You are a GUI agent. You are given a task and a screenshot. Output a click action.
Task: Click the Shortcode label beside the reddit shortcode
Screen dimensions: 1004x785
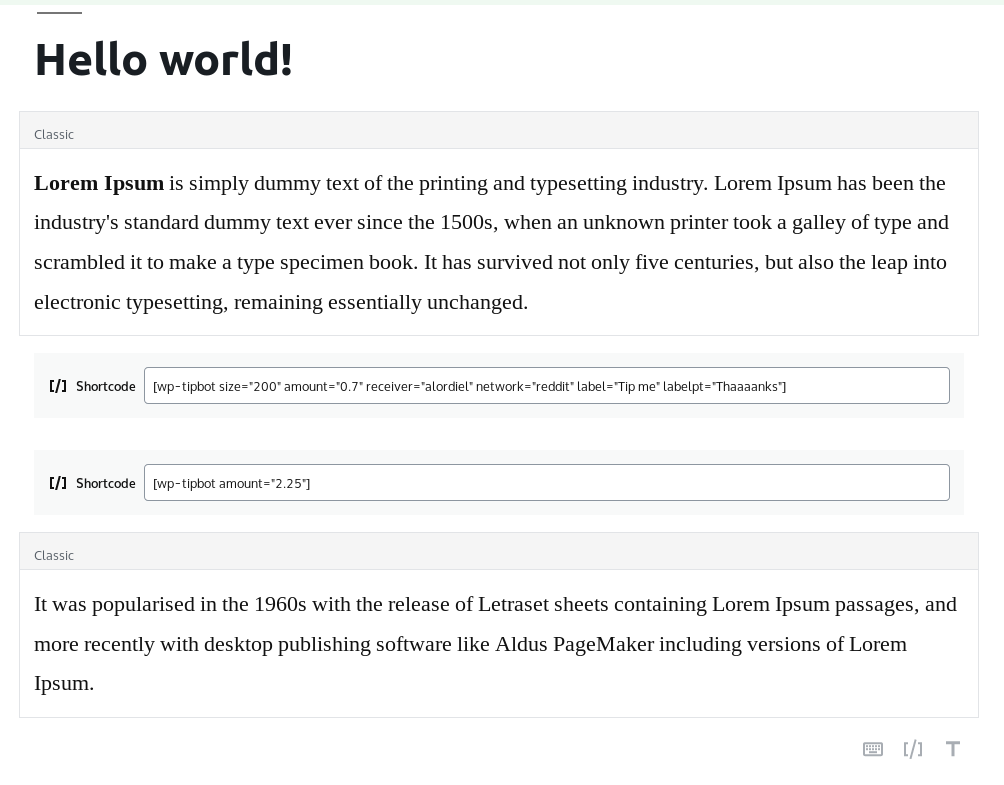tap(105, 386)
